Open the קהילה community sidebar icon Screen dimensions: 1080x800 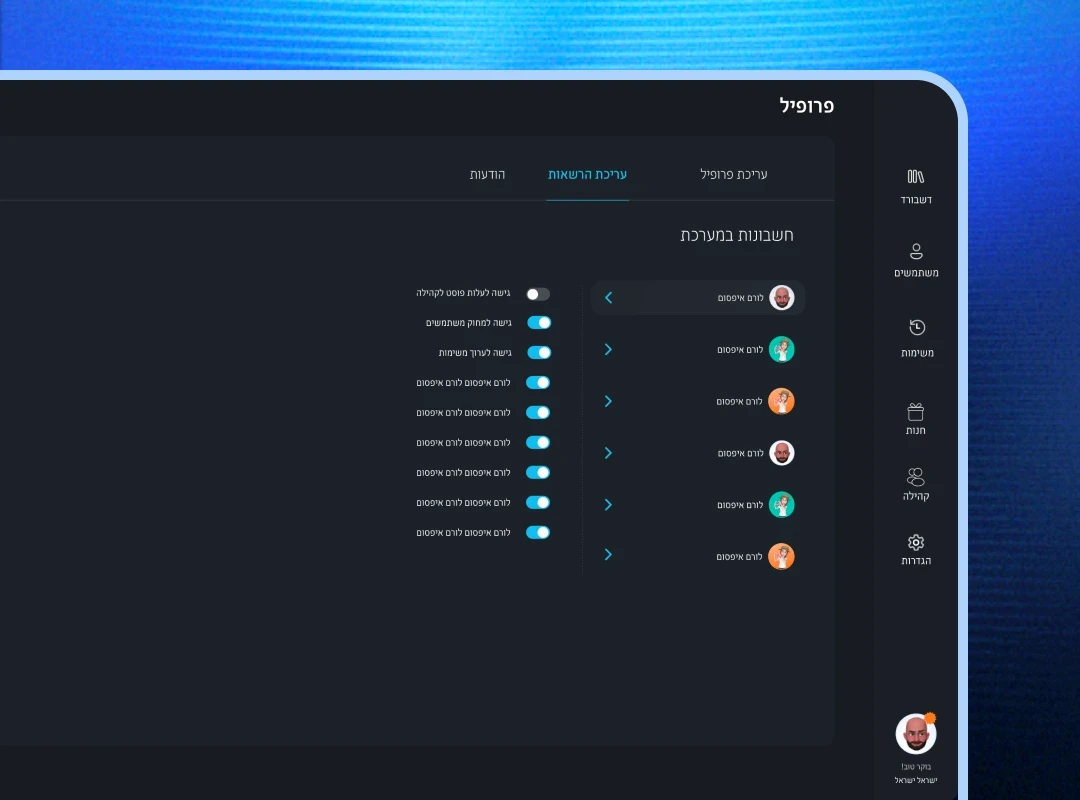[915, 477]
